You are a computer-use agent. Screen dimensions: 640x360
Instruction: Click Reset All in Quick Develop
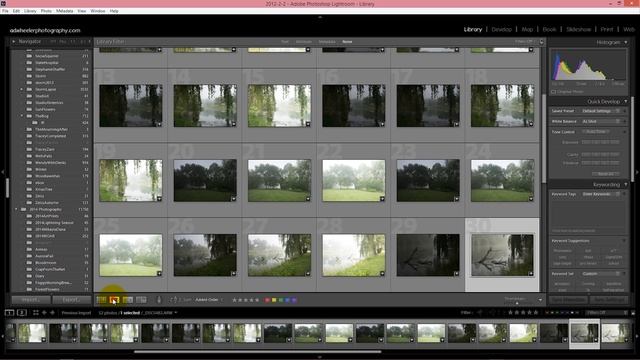(x=606, y=174)
